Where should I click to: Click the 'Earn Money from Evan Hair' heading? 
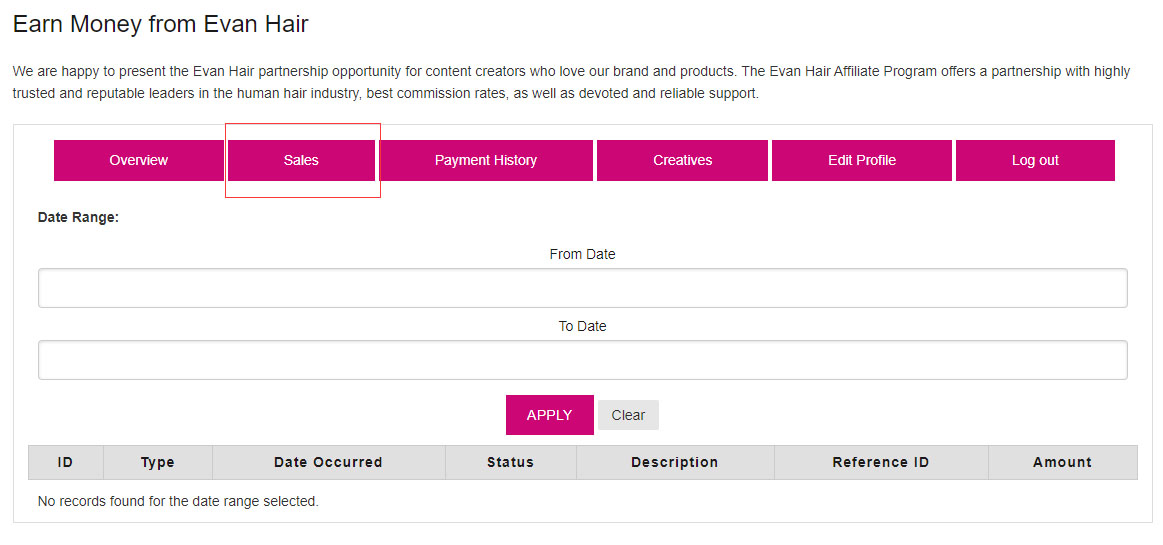pos(161,24)
